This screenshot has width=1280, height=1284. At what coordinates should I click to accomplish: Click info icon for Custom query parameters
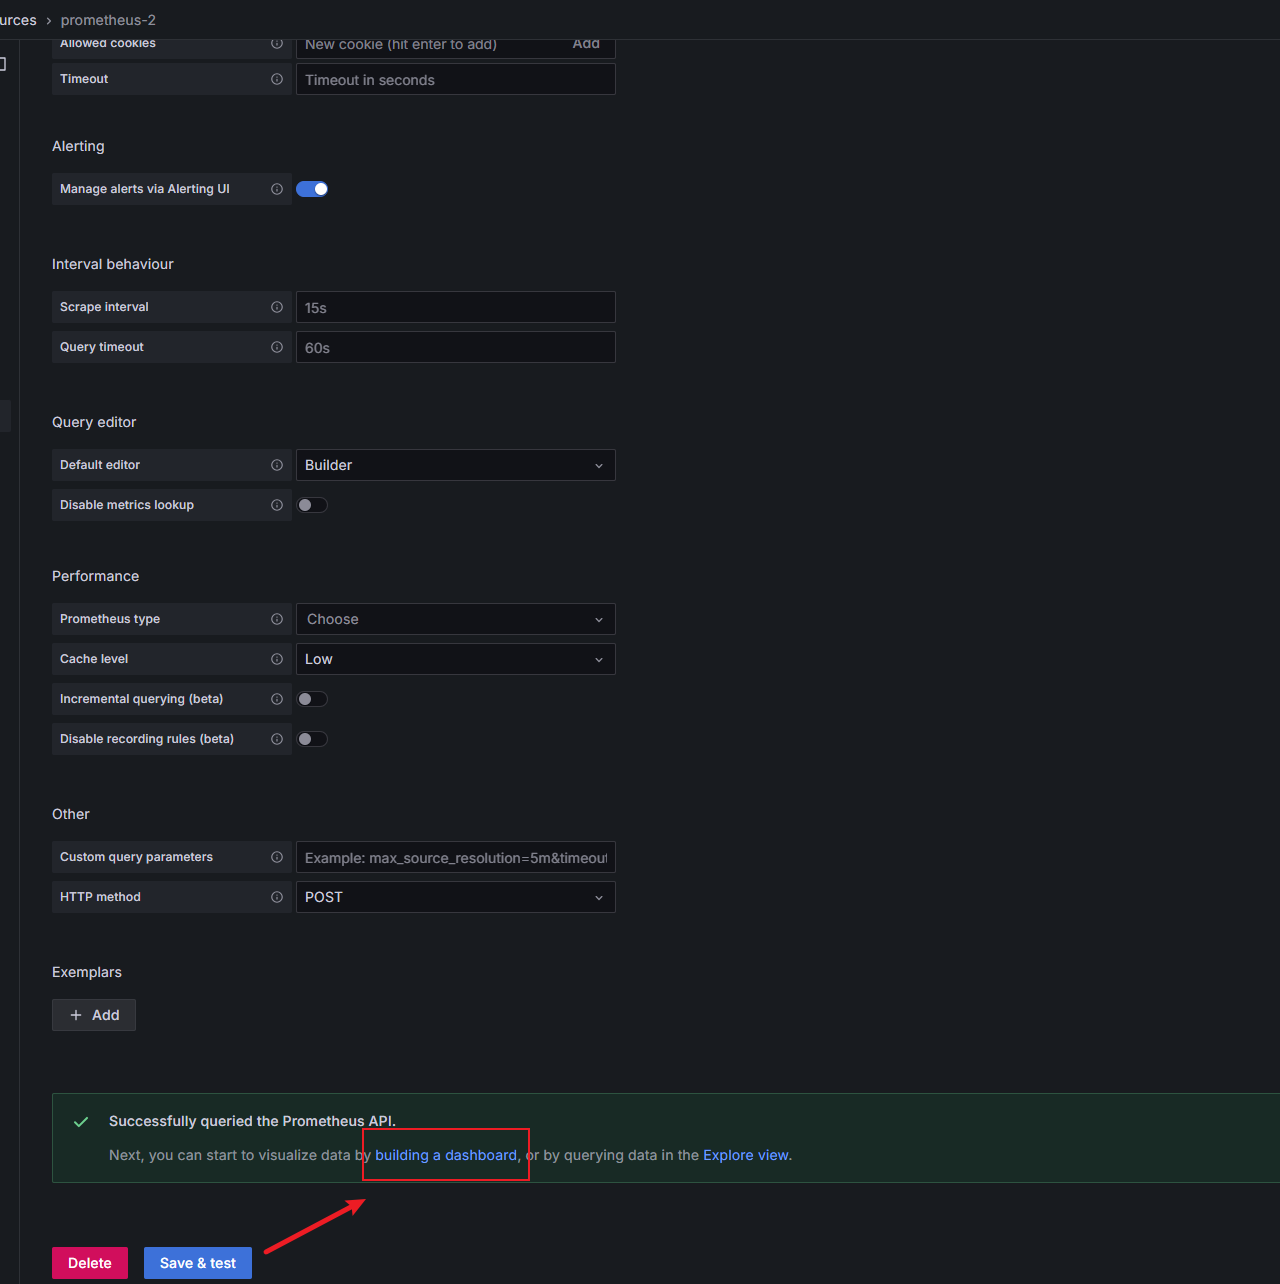point(277,857)
